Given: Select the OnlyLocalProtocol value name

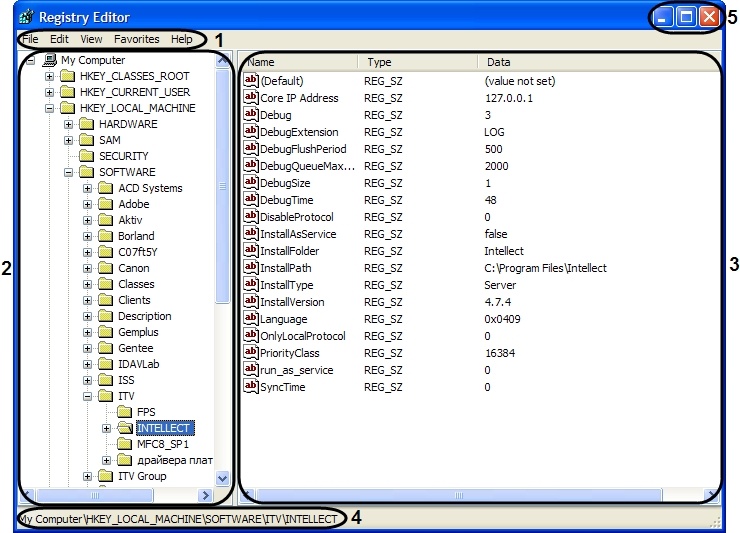Looking at the screenshot, I should (x=303, y=336).
